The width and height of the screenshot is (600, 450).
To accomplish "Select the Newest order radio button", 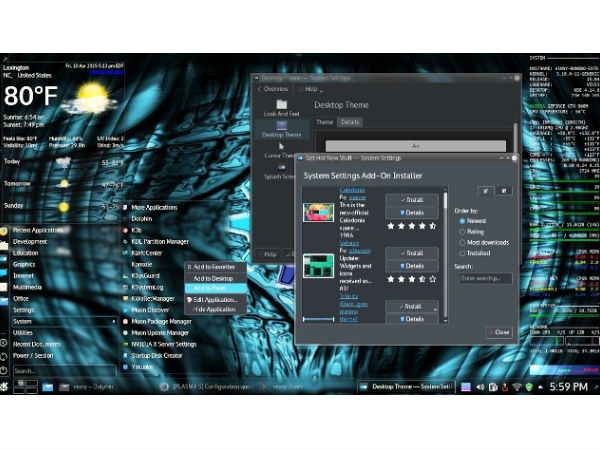I will (x=461, y=220).
